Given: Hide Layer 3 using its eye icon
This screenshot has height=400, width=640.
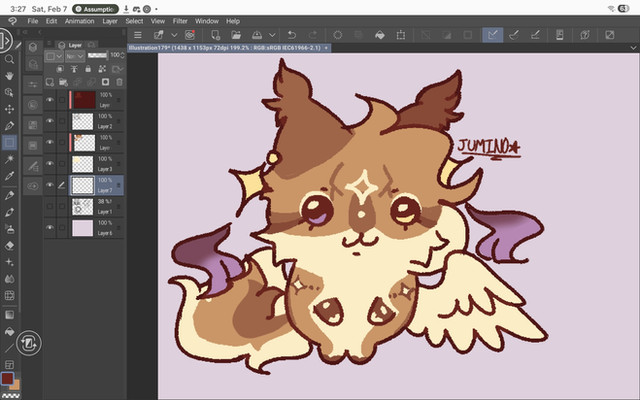Looking at the screenshot, I should [x=50, y=163].
